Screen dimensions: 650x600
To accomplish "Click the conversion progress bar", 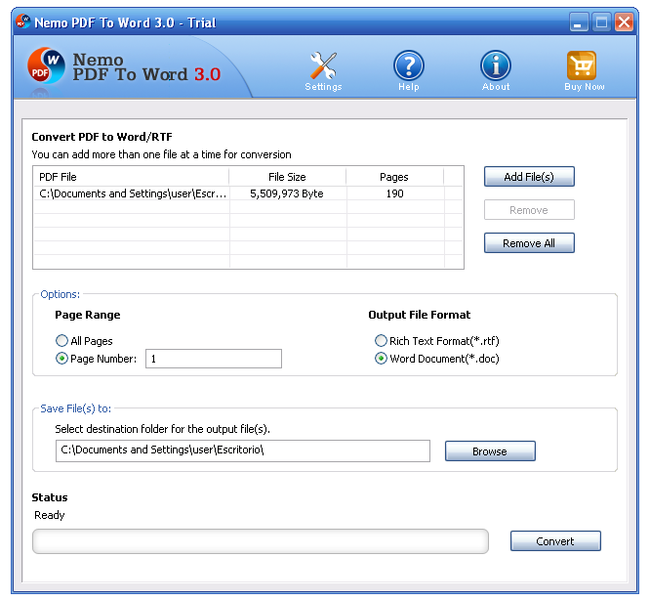I will (260, 541).
